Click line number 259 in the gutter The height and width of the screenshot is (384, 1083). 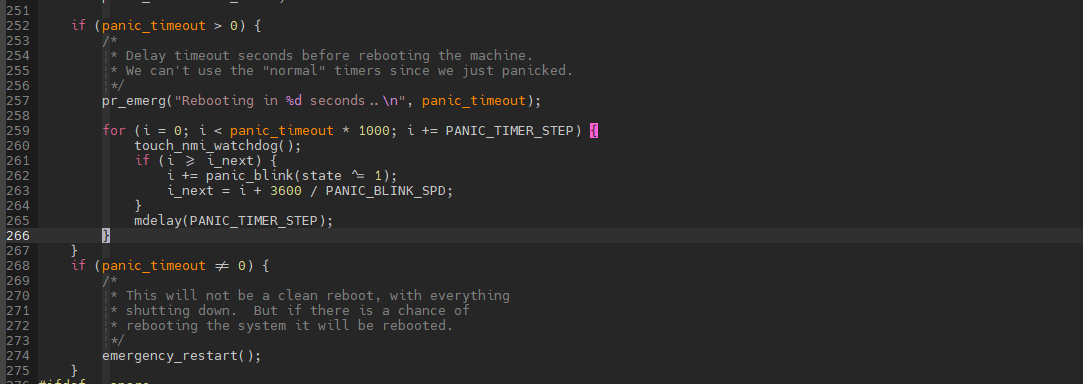point(18,131)
